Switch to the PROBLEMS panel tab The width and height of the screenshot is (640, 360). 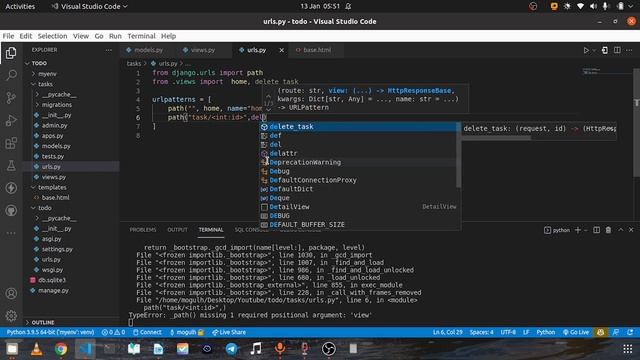(x=143, y=230)
